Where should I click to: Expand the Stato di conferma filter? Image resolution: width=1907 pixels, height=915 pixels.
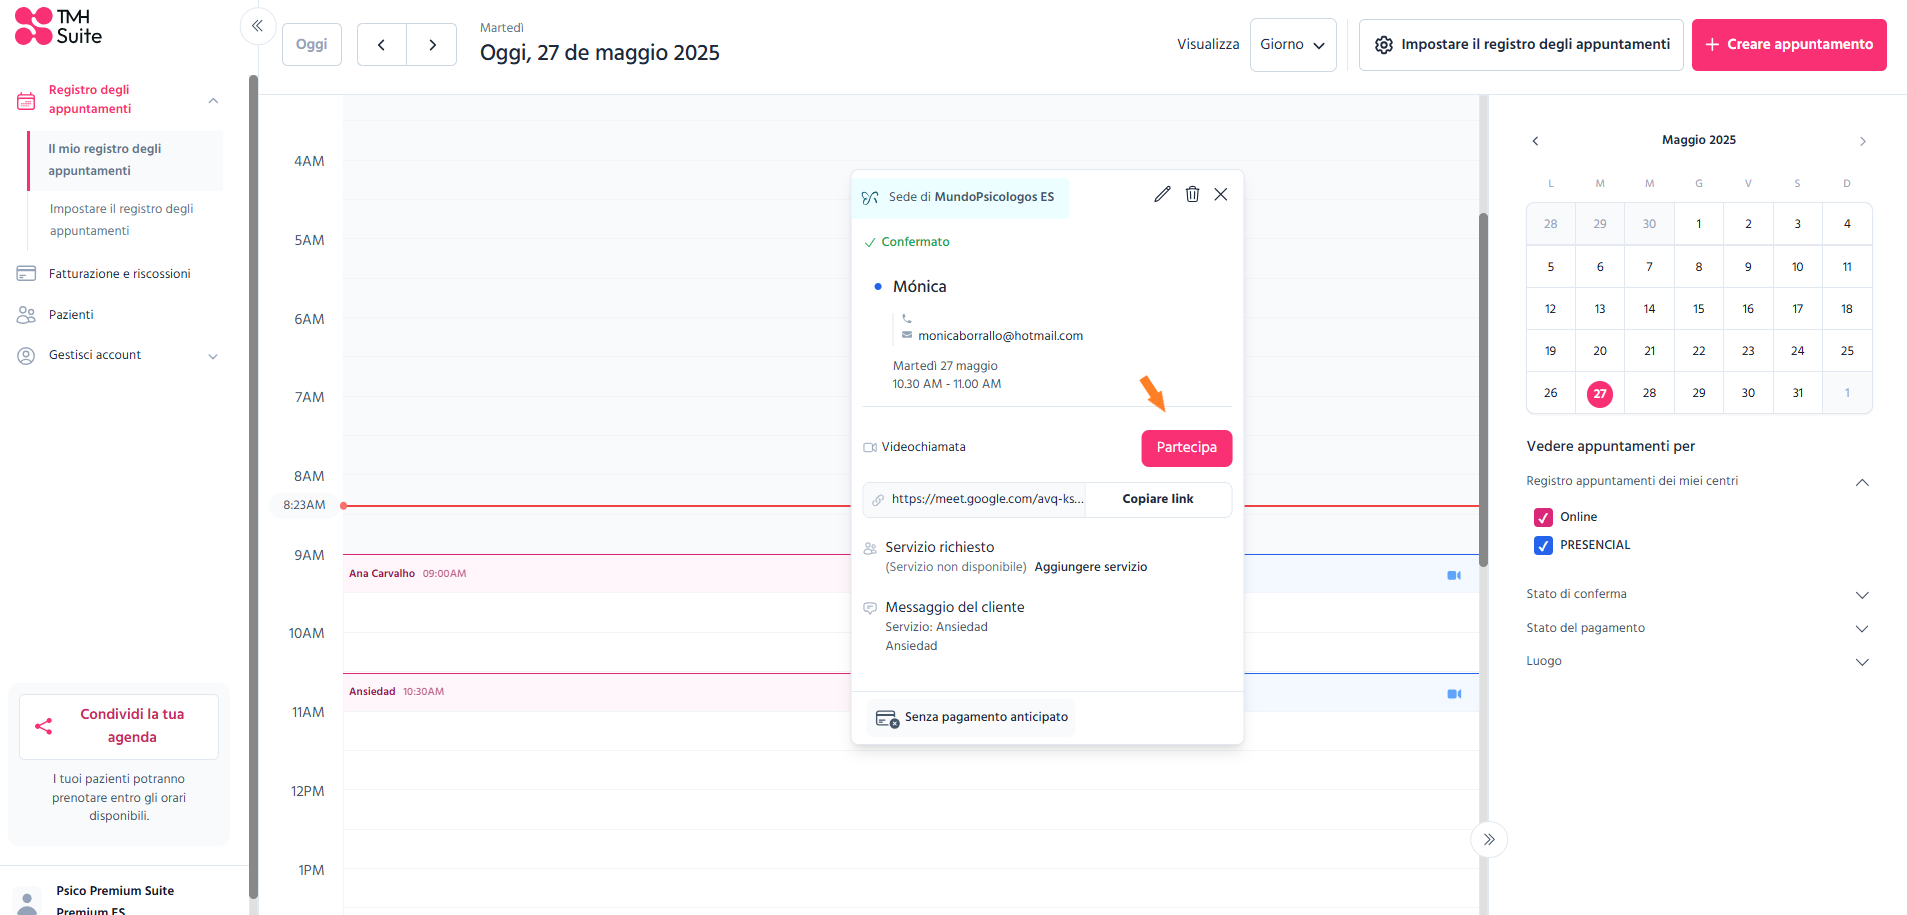(1862, 595)
